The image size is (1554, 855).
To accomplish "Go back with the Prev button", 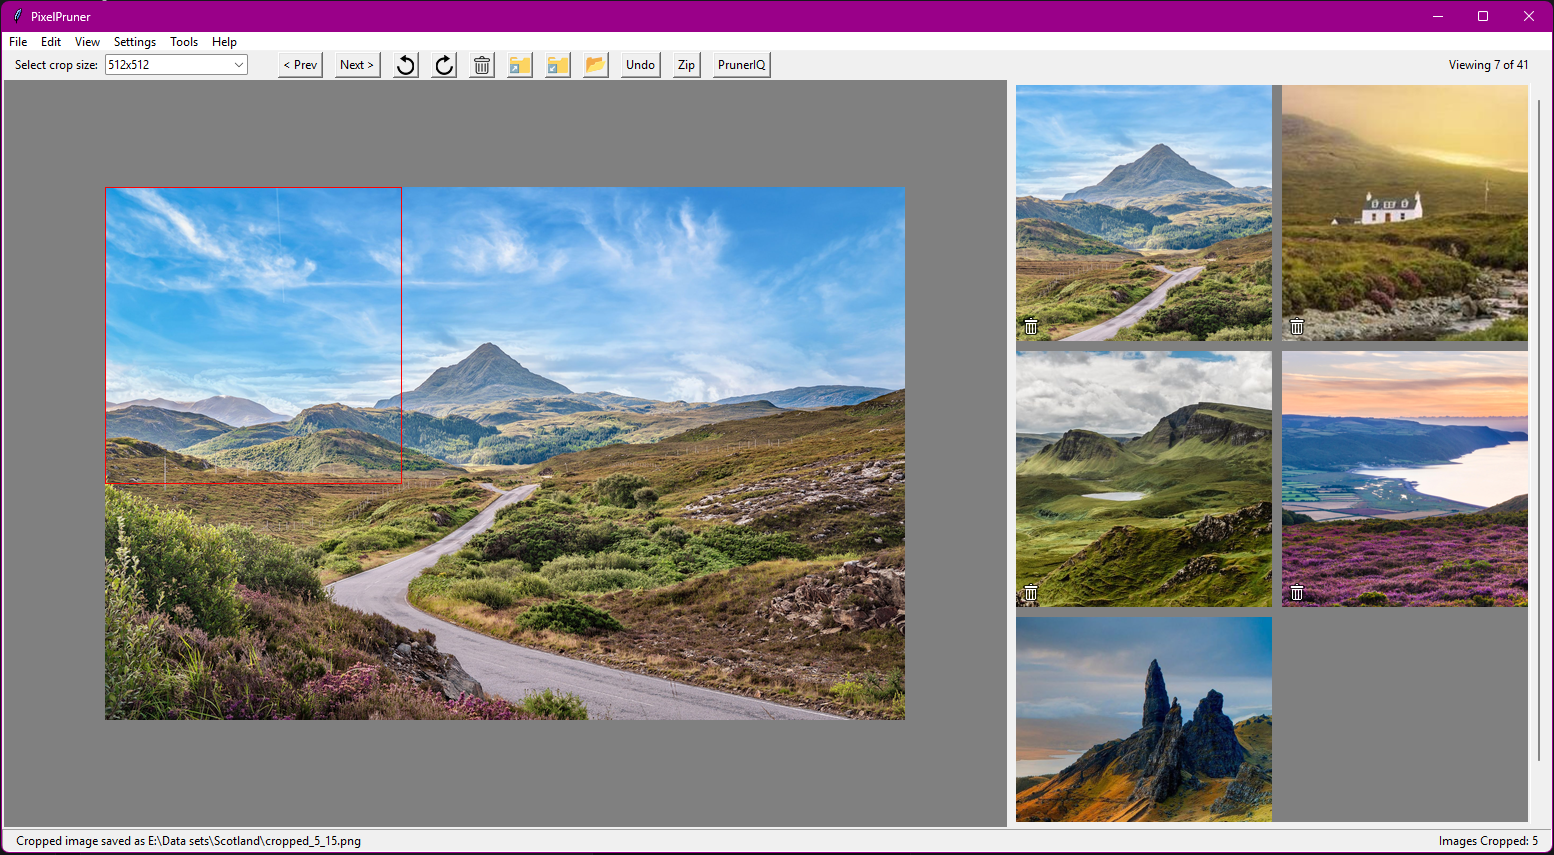I will (300, 65).
